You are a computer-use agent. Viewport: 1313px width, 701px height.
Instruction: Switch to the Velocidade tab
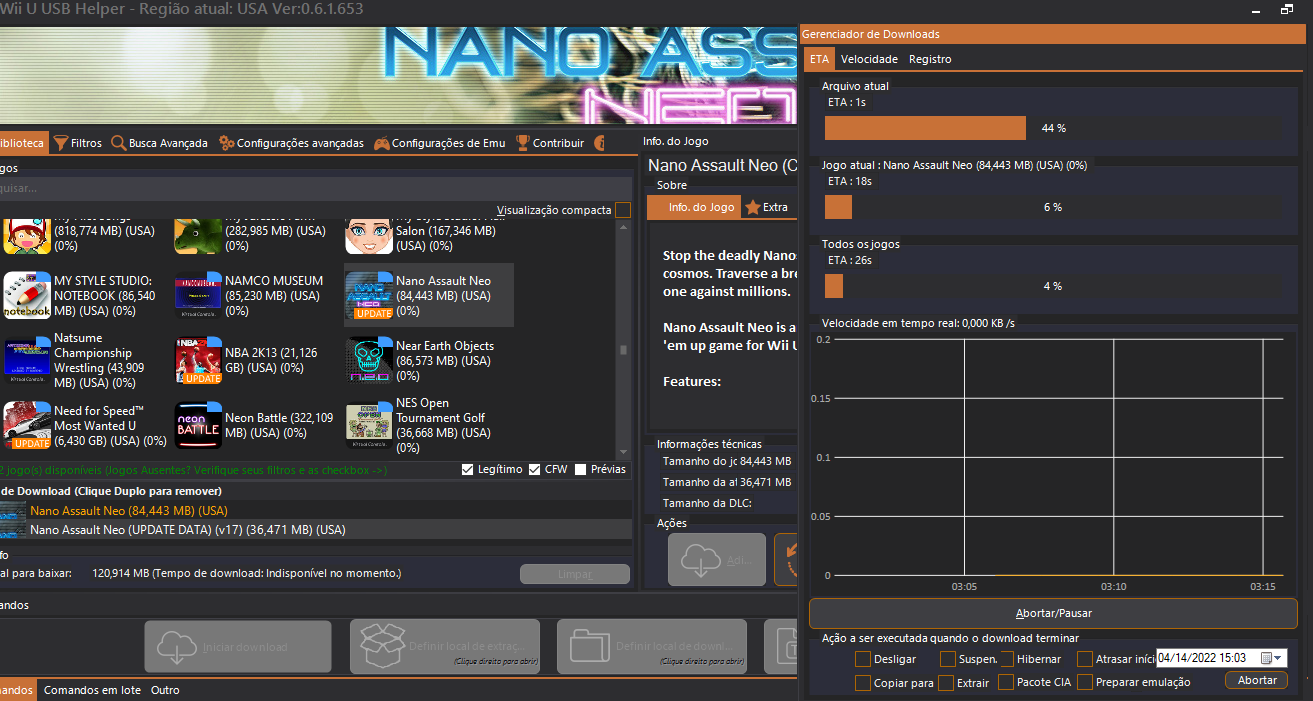click(869, 59)
